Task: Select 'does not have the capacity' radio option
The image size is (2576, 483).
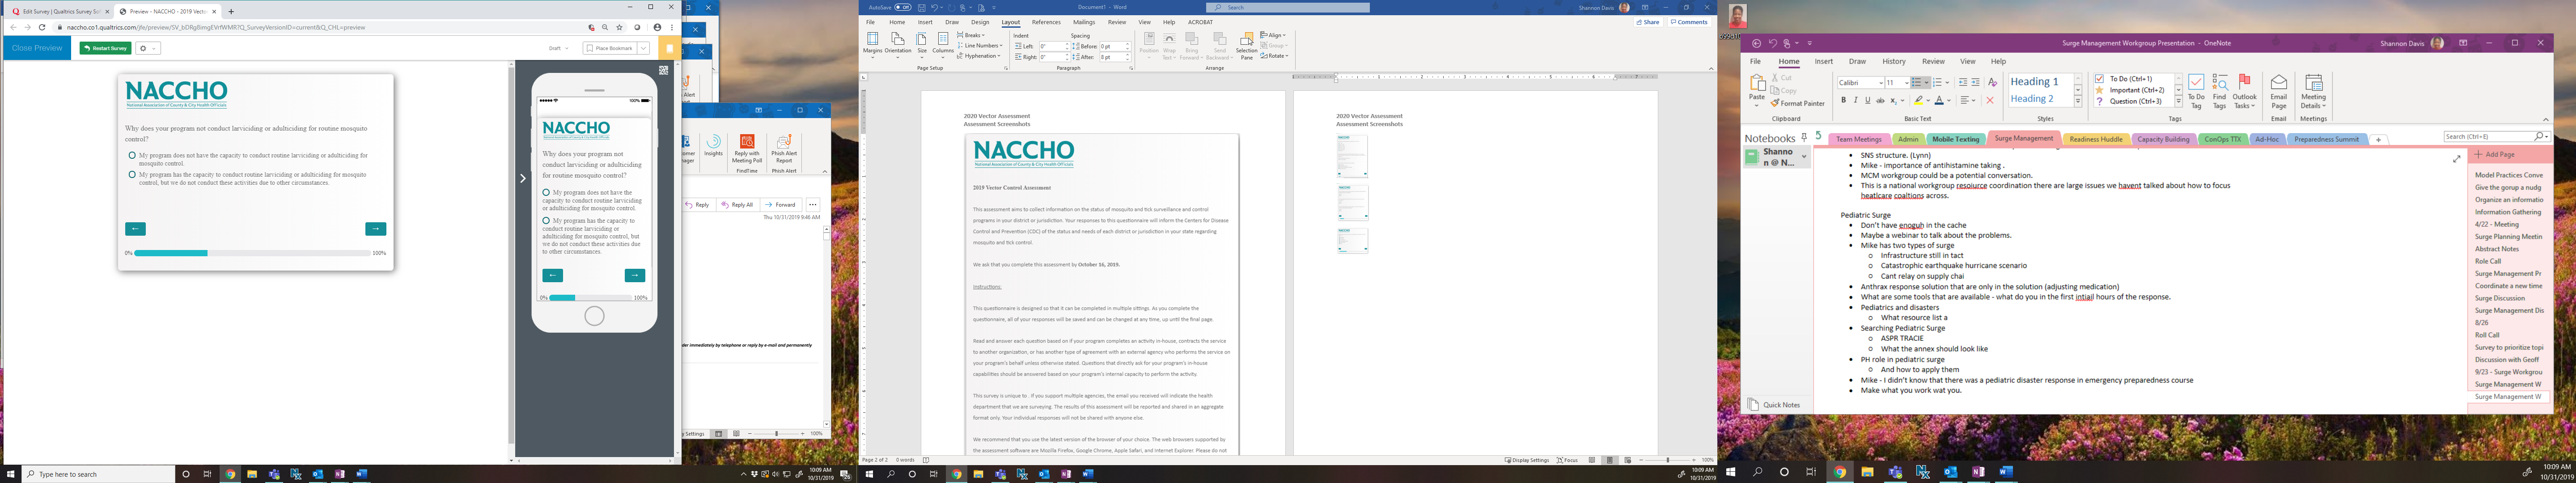Action: click(132, 155)
